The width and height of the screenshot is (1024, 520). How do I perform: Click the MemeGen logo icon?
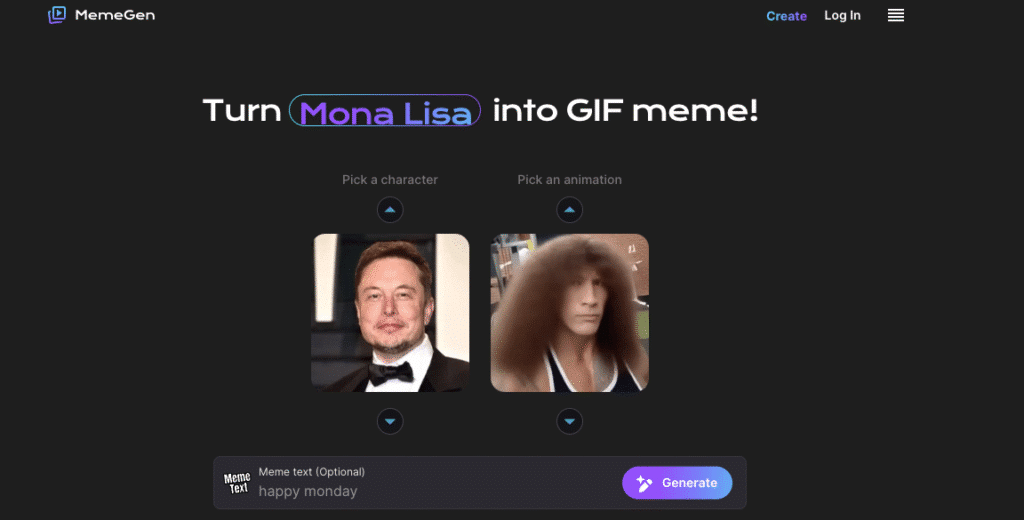point(57,15)
